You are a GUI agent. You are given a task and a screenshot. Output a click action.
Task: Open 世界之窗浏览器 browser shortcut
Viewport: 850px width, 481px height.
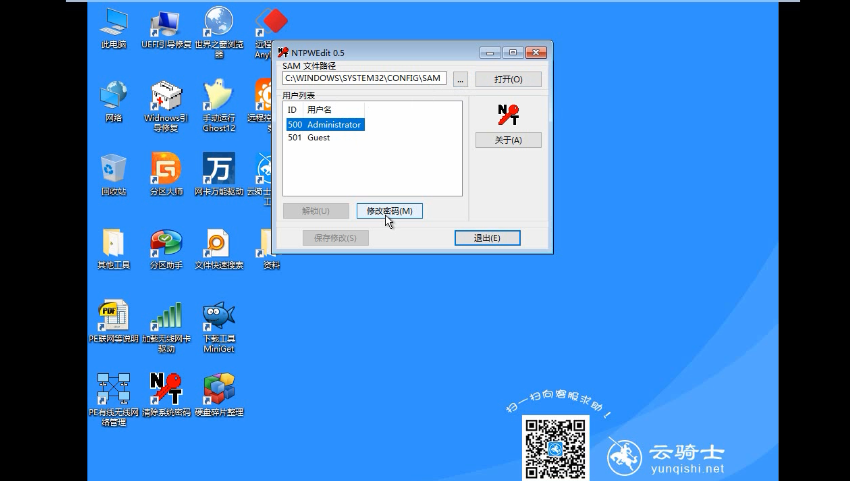219,33
